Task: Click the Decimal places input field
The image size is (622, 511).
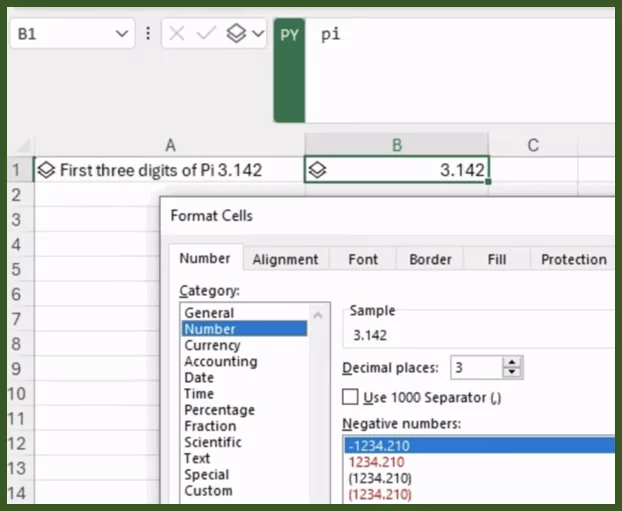Action: click(x=474, y=367)
